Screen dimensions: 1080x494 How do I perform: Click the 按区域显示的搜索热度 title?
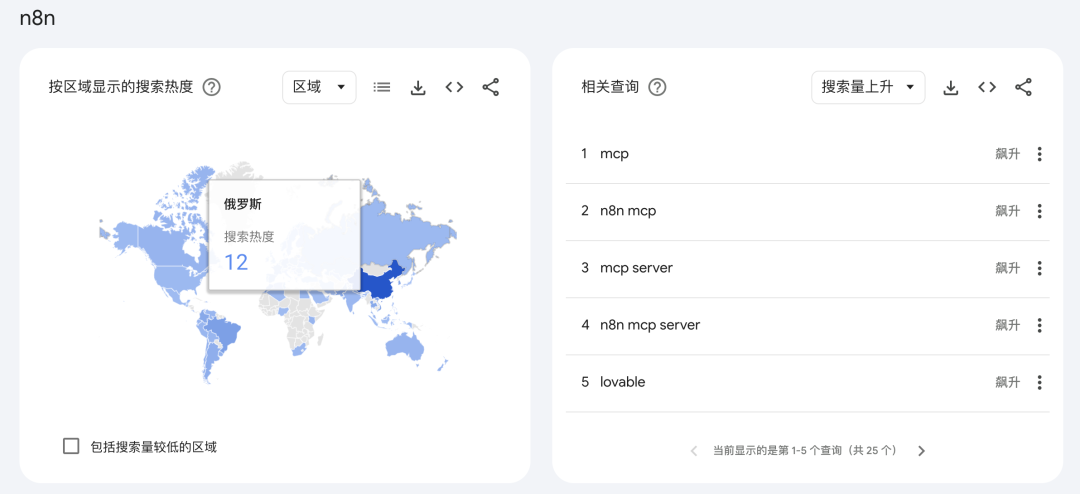click(121, 88)
